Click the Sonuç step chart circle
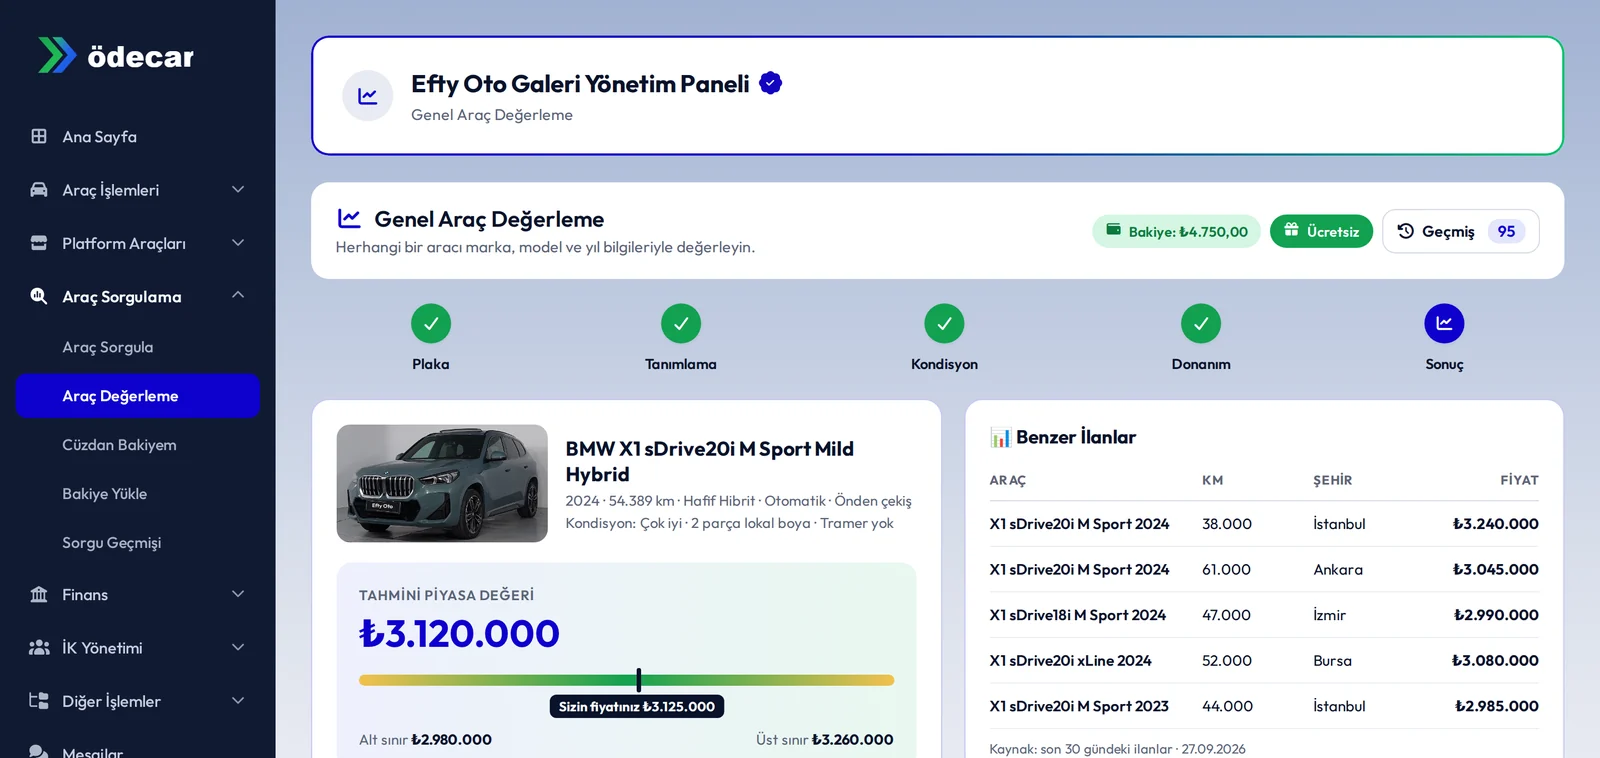 (1444, 323)
